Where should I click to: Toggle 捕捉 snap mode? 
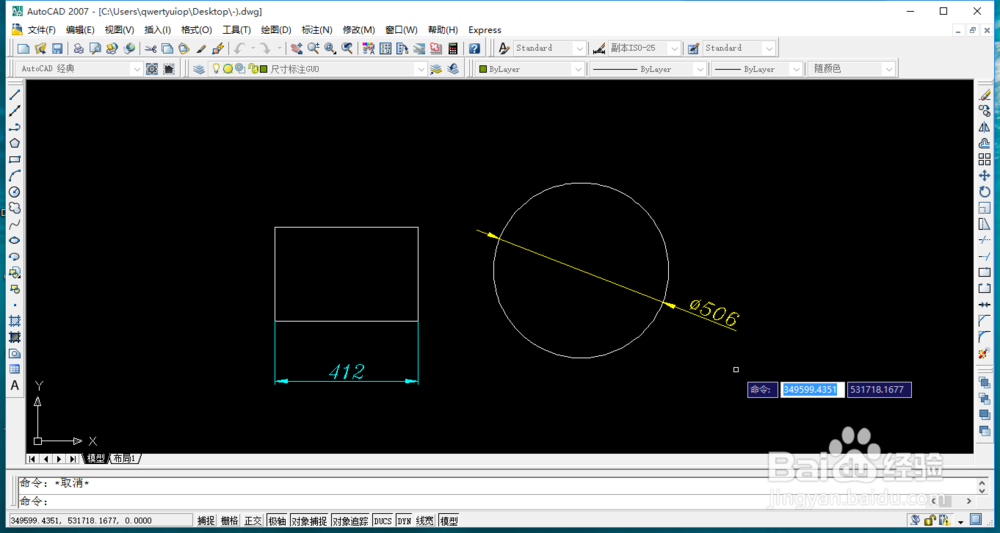tap(206, 521)
